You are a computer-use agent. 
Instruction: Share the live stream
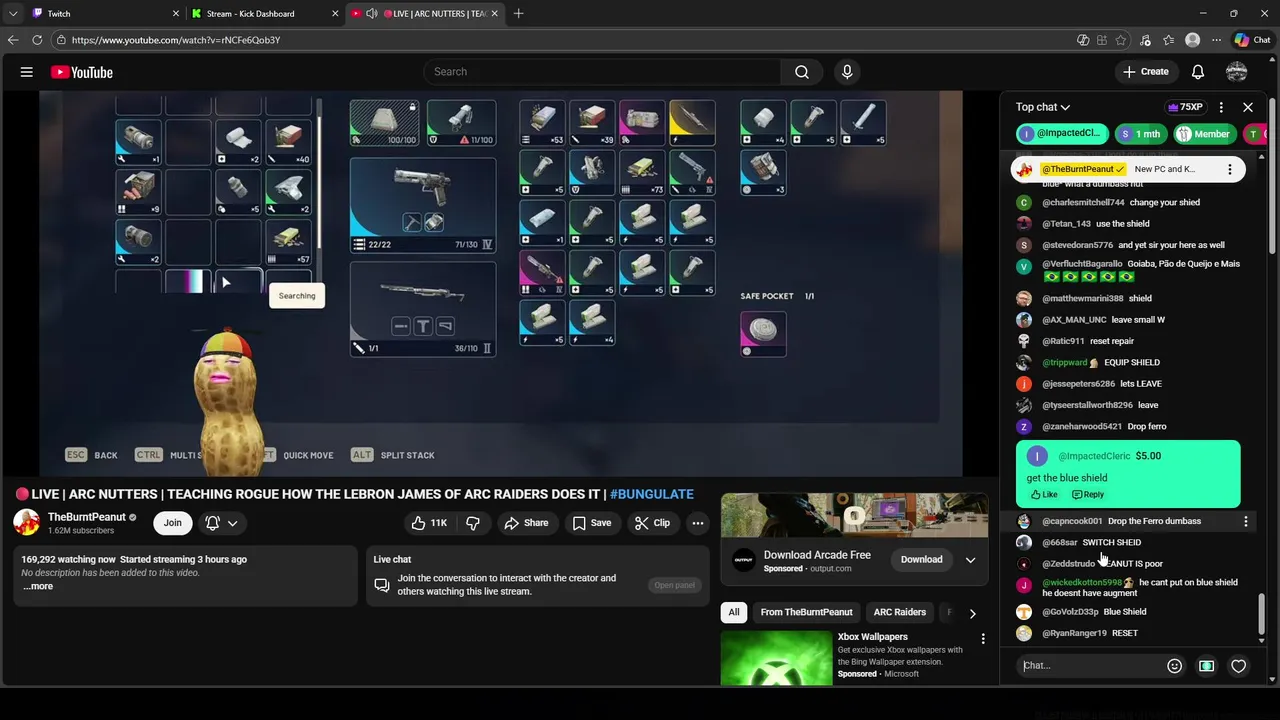[x=526, y=523]
